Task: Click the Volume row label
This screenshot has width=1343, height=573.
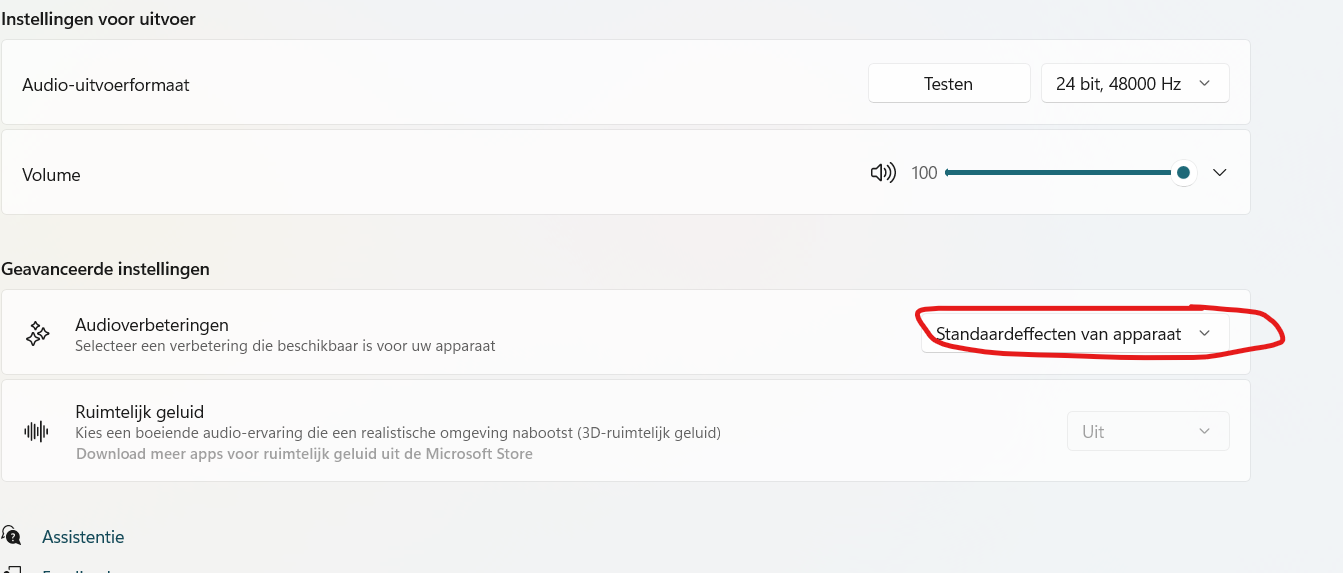Action: [51, 175]
